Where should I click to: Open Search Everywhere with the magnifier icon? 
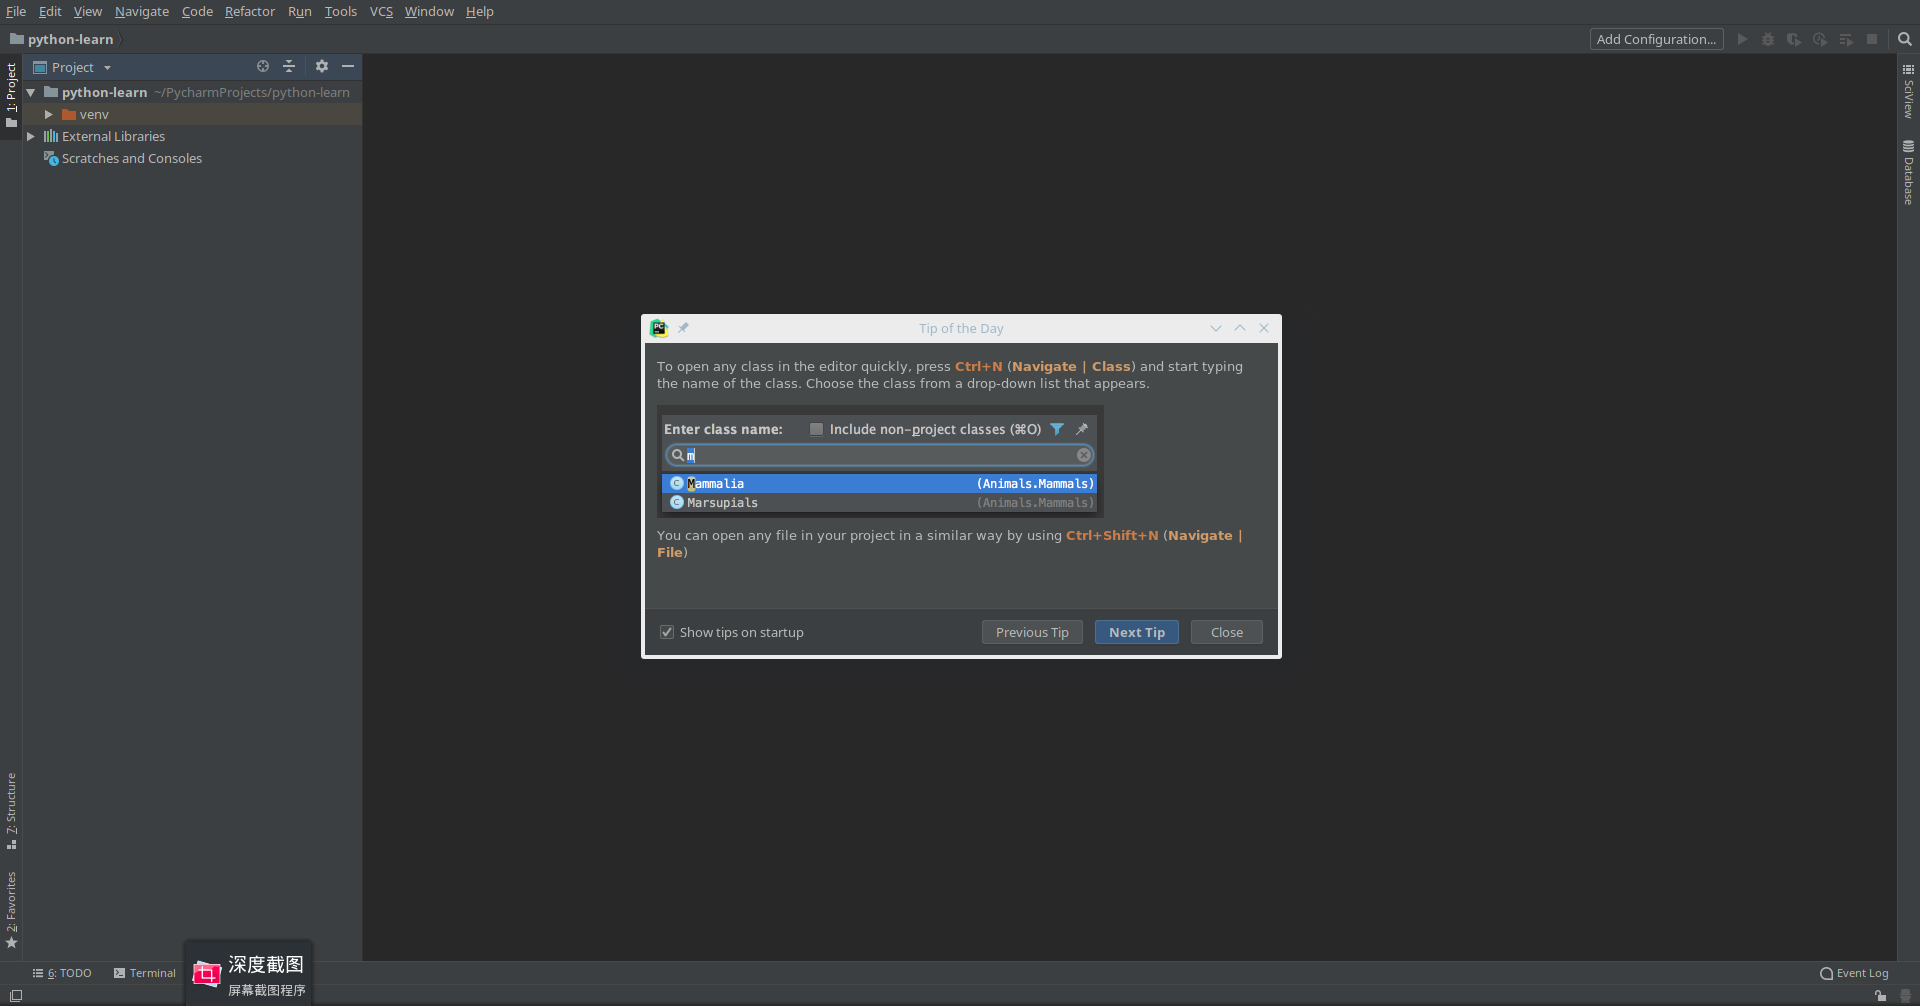pos(1905,39)
